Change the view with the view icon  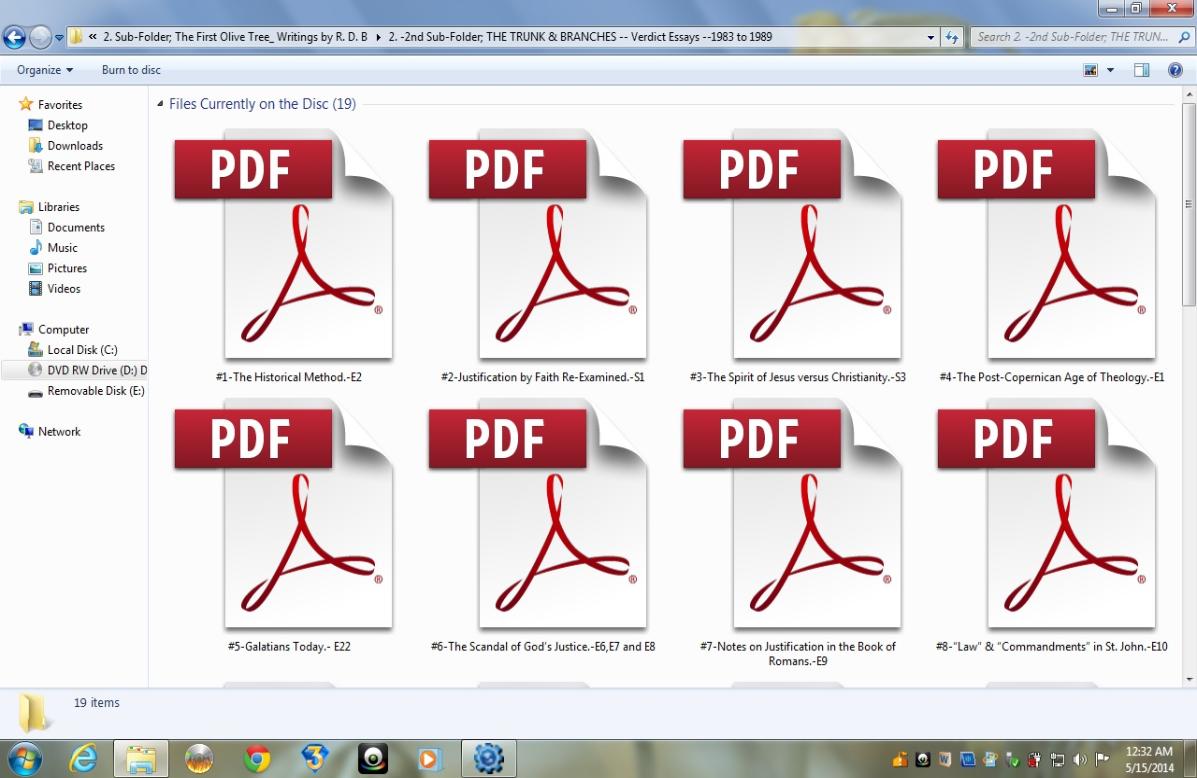click(x=1090, y=70)
